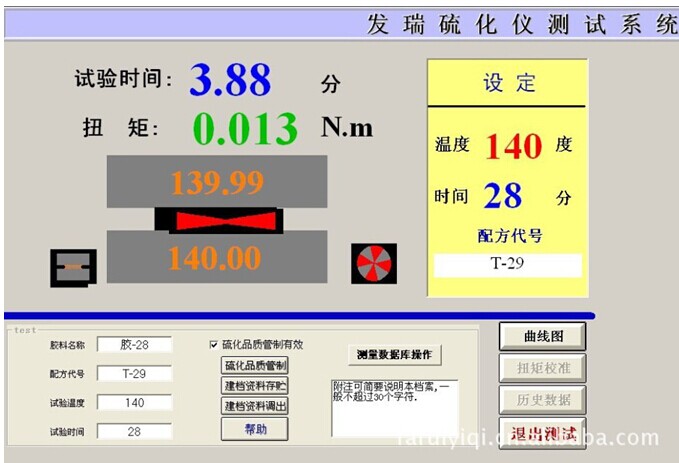Click 建档资料存贮 to save record

click(254, 385)
